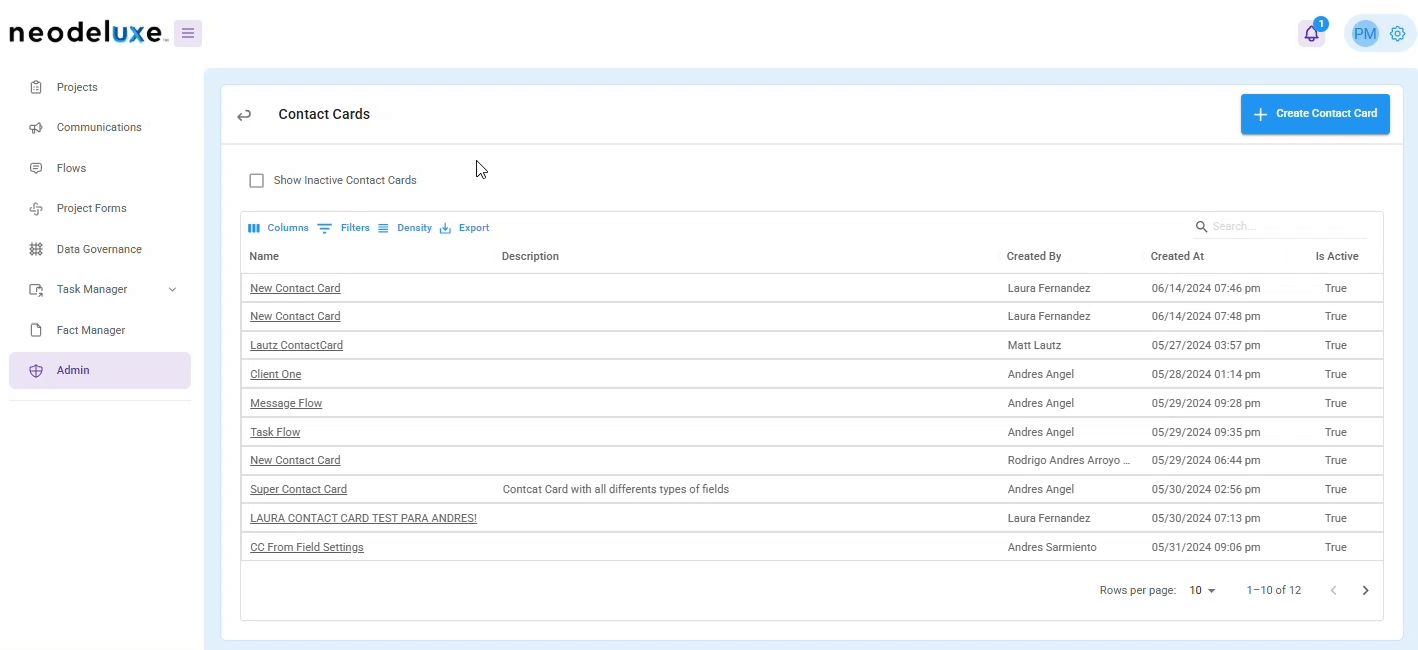Click the Project Forms icon in sidebar
1418x650 pixels.
click(x=36, y=209)
